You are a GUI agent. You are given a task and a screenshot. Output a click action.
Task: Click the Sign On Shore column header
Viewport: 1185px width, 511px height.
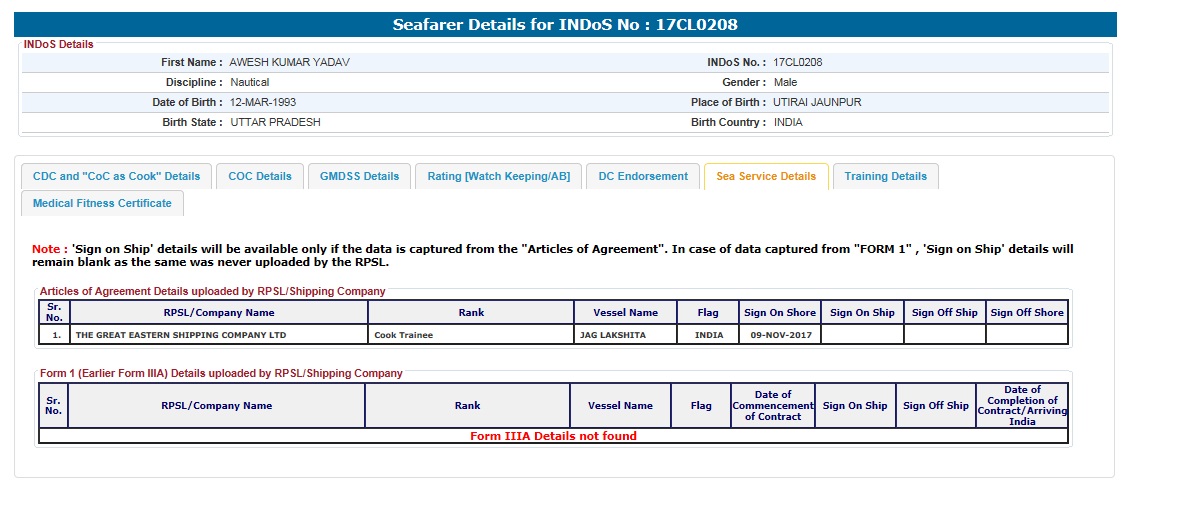click(779, 312)
